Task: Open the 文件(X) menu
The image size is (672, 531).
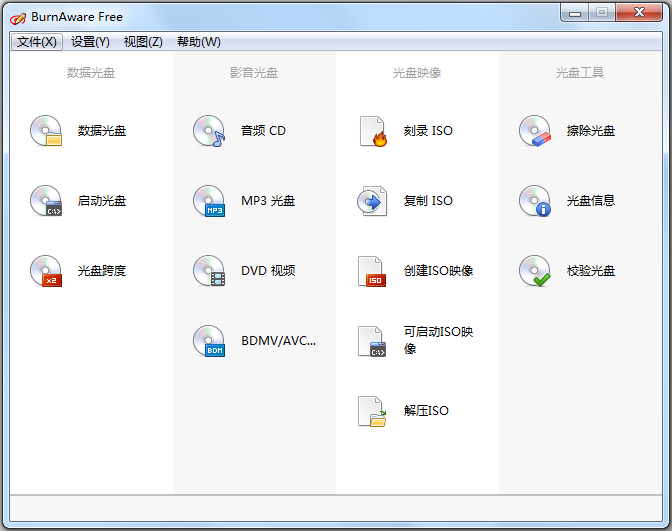Action: 37,42
